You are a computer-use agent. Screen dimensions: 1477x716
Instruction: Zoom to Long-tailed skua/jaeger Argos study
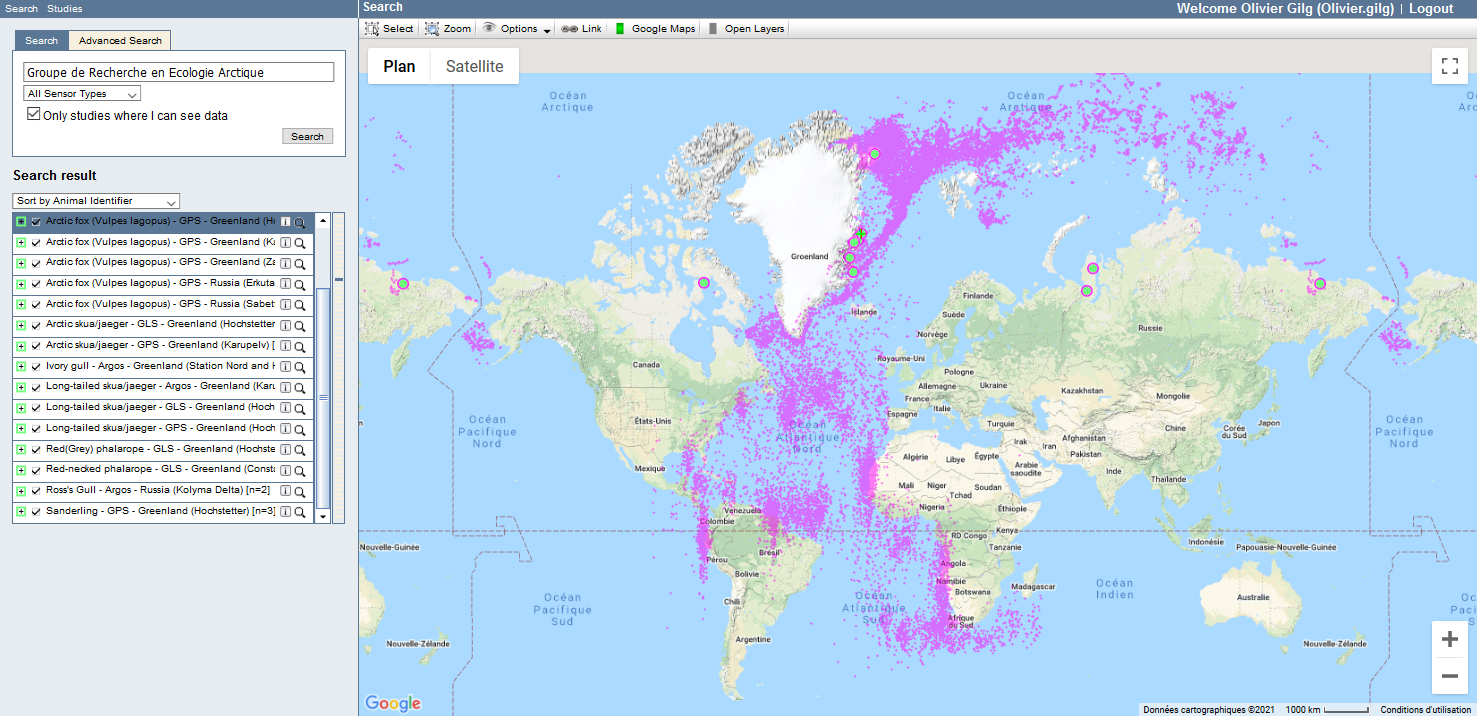coord(299,388)
